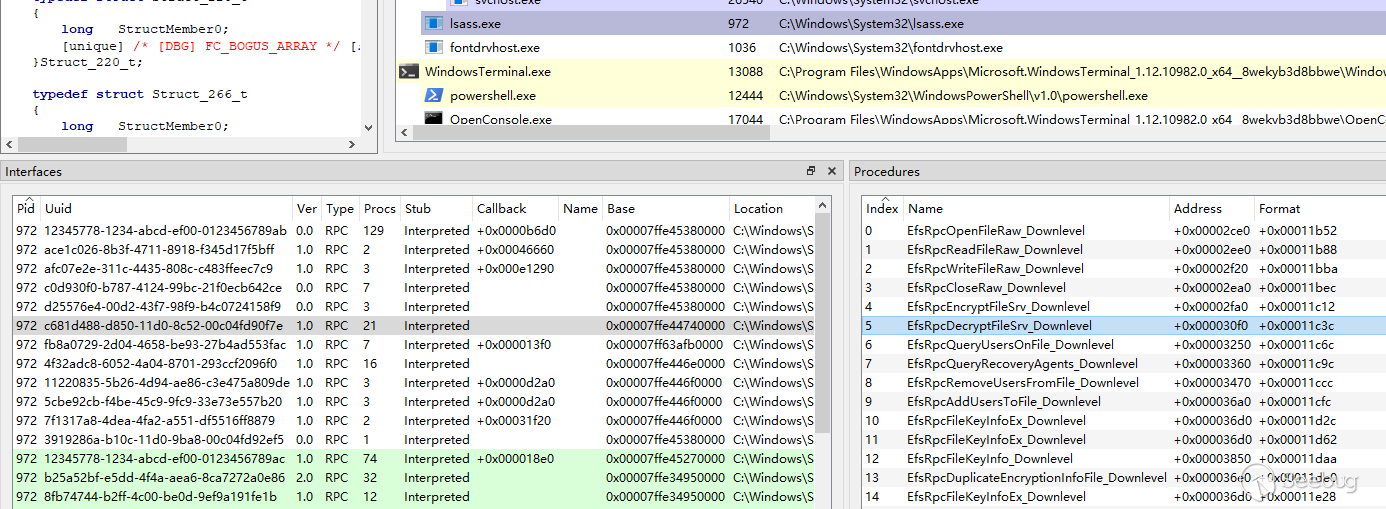Image resolution: width=1386 pixels, height=509 pixels.
Task: Select interface 11220835-5b26-4d94-ae86-c3e475a809de
Action: [167, 382]
